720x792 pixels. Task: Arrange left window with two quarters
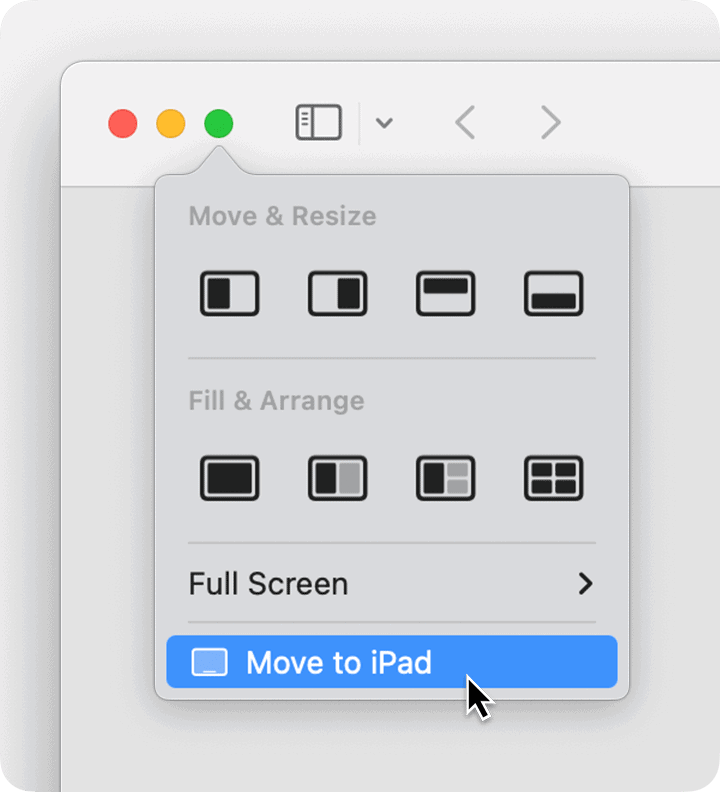[x=446, y=478]
